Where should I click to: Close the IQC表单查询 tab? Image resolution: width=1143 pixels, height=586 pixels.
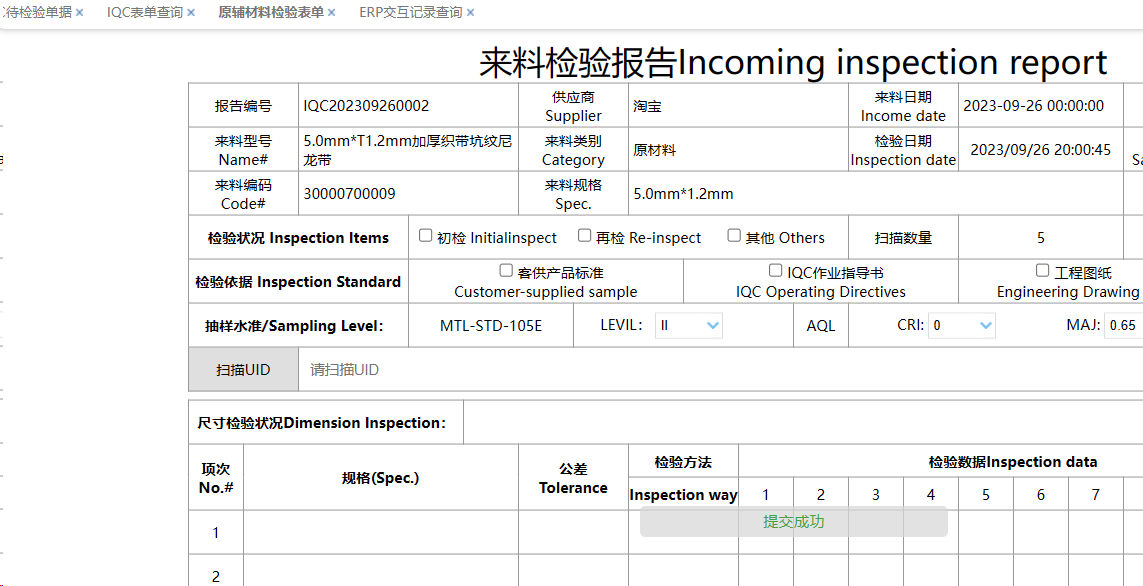[x=191, y=13]
